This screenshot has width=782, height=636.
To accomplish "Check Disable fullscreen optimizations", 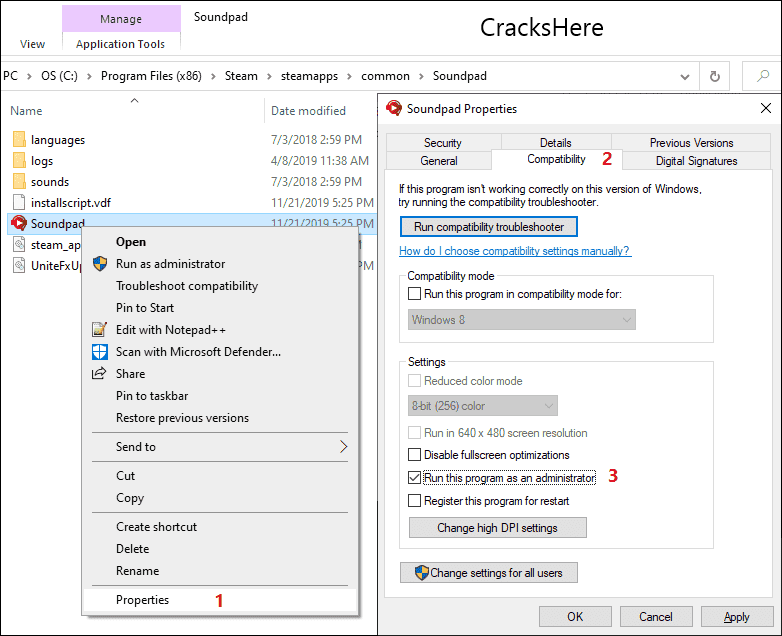I will tap(414, 454).
